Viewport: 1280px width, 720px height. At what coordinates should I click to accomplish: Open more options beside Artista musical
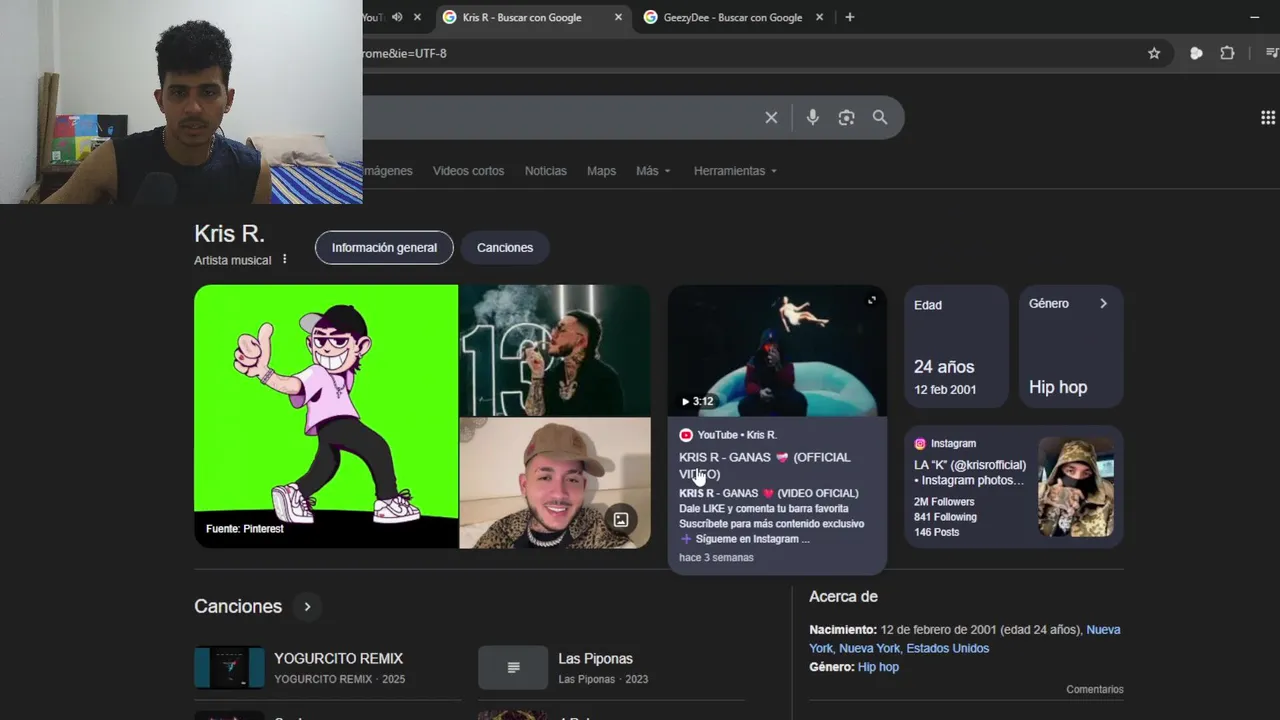pyautogui.click(x=284, y=259)
